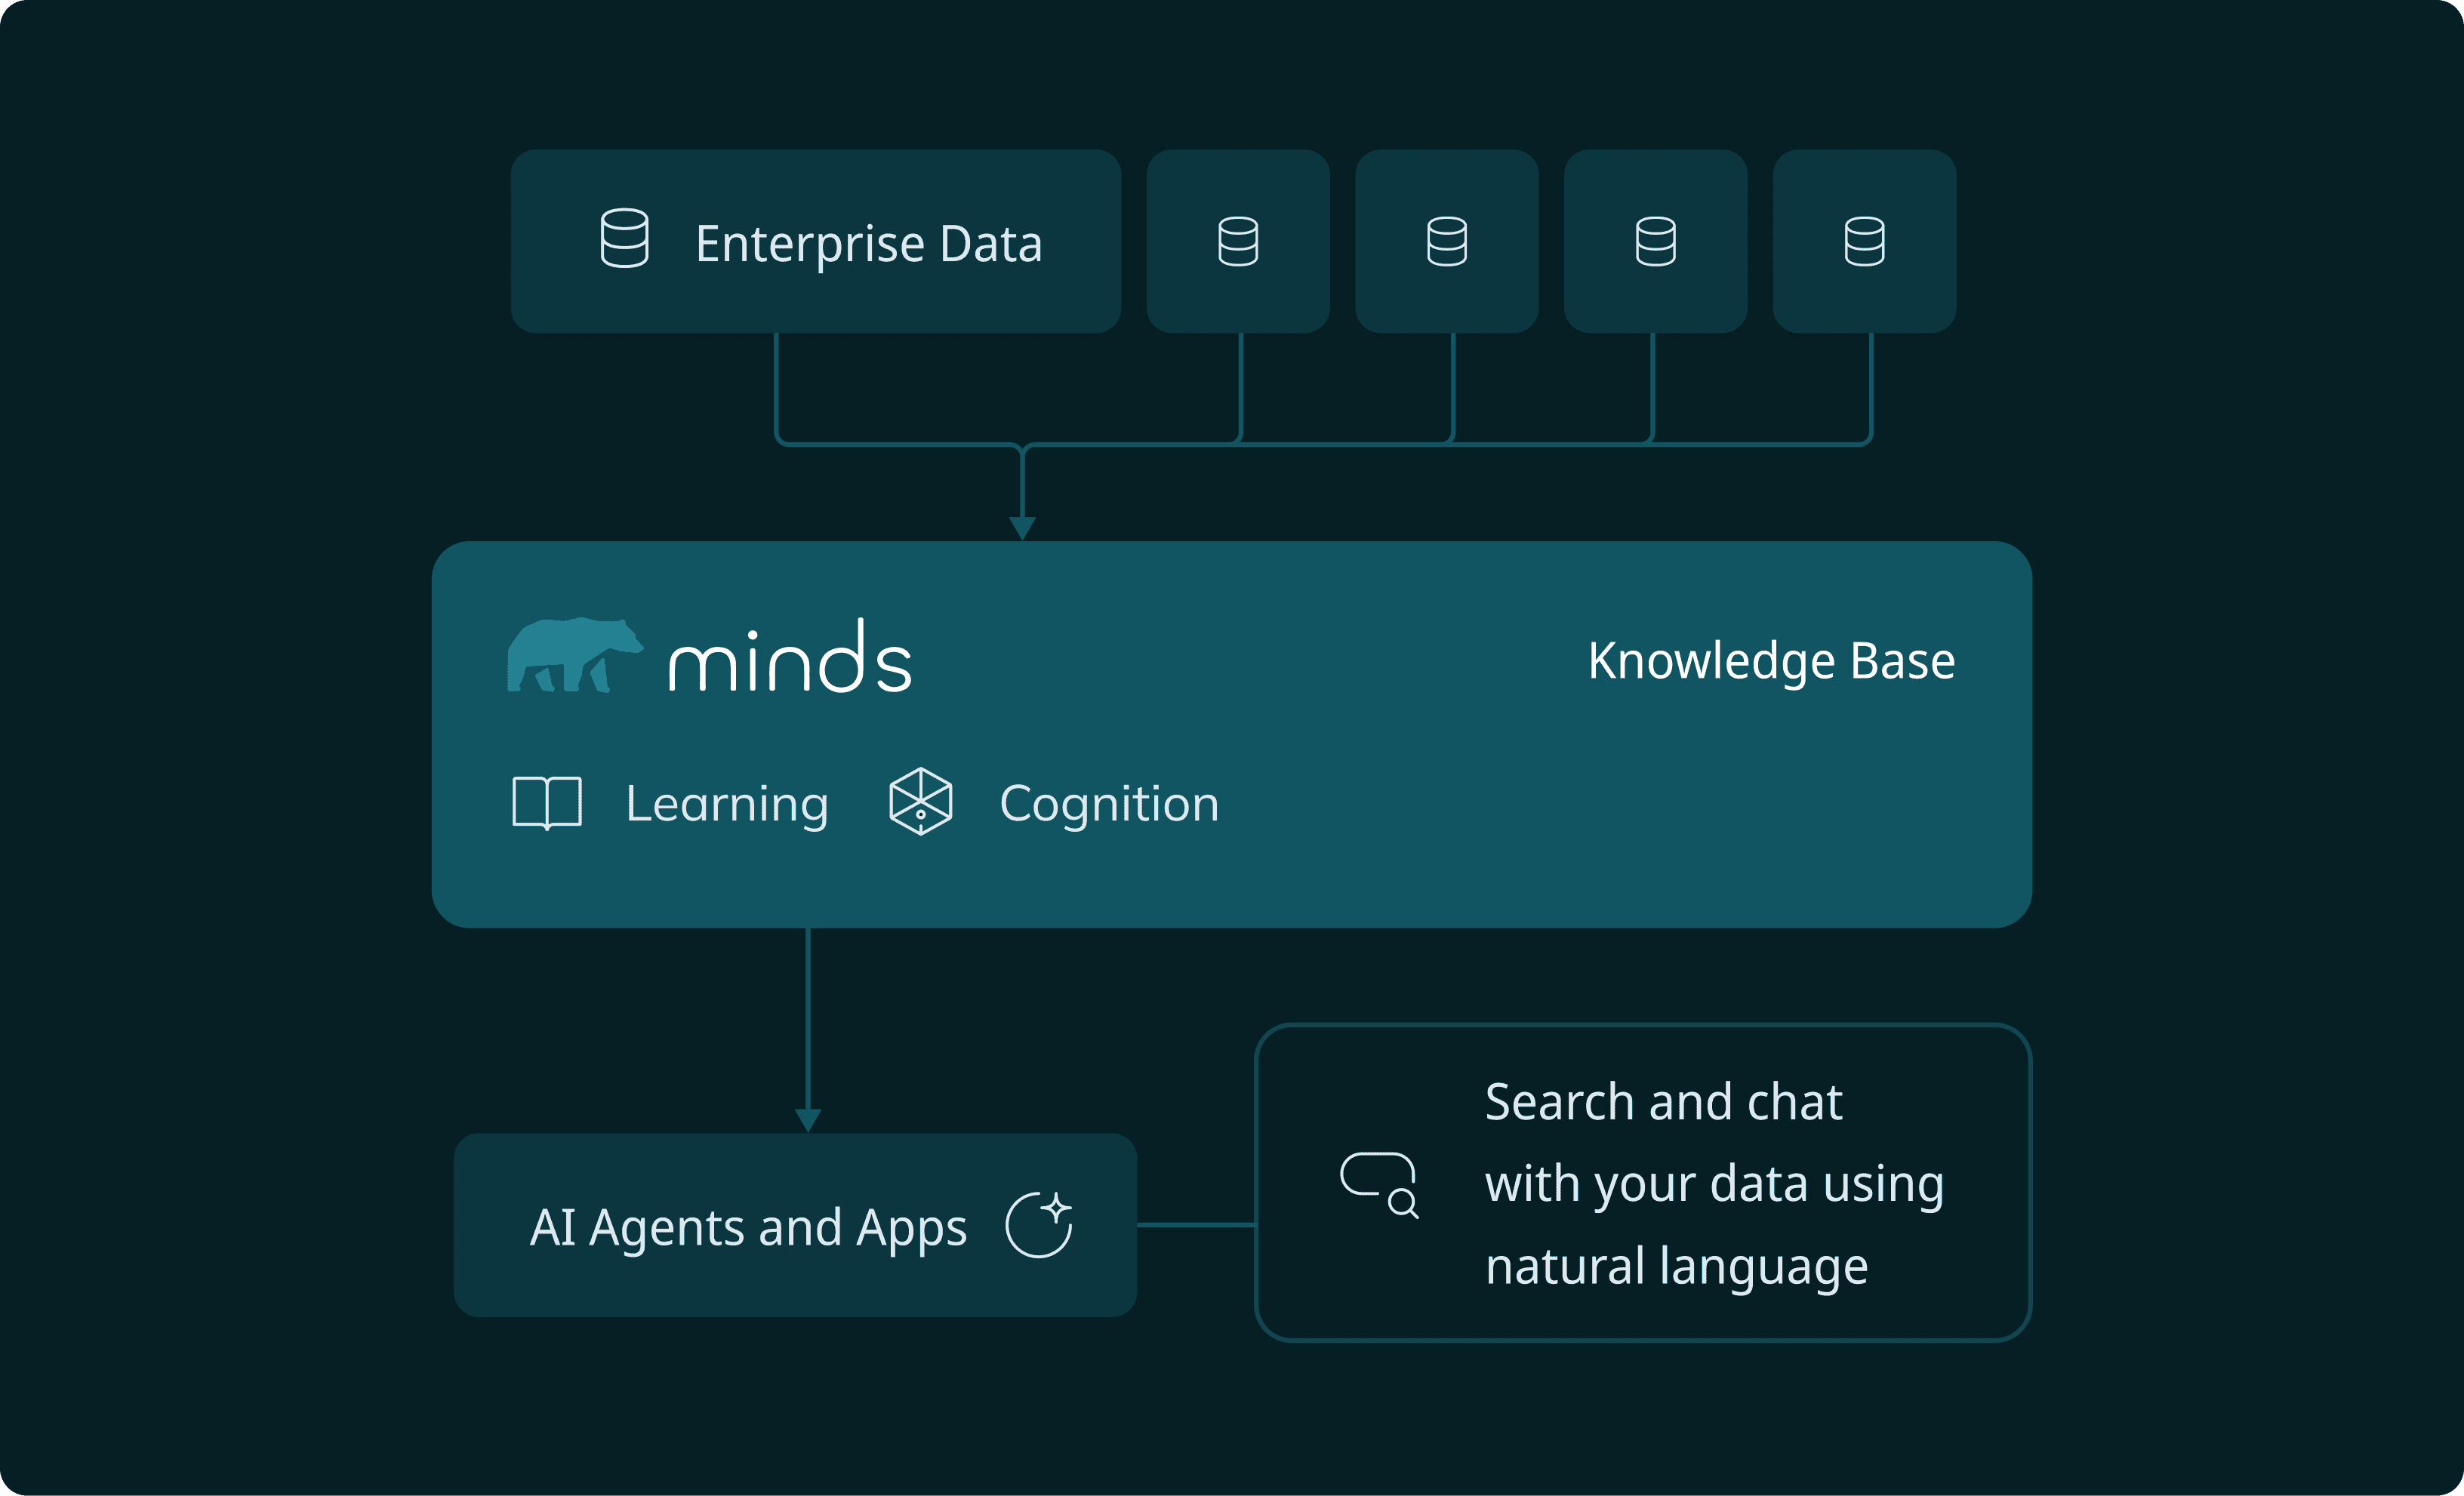Click the Learning label
Viewport: 2464px width, 1496px height.
pos(727,805)
